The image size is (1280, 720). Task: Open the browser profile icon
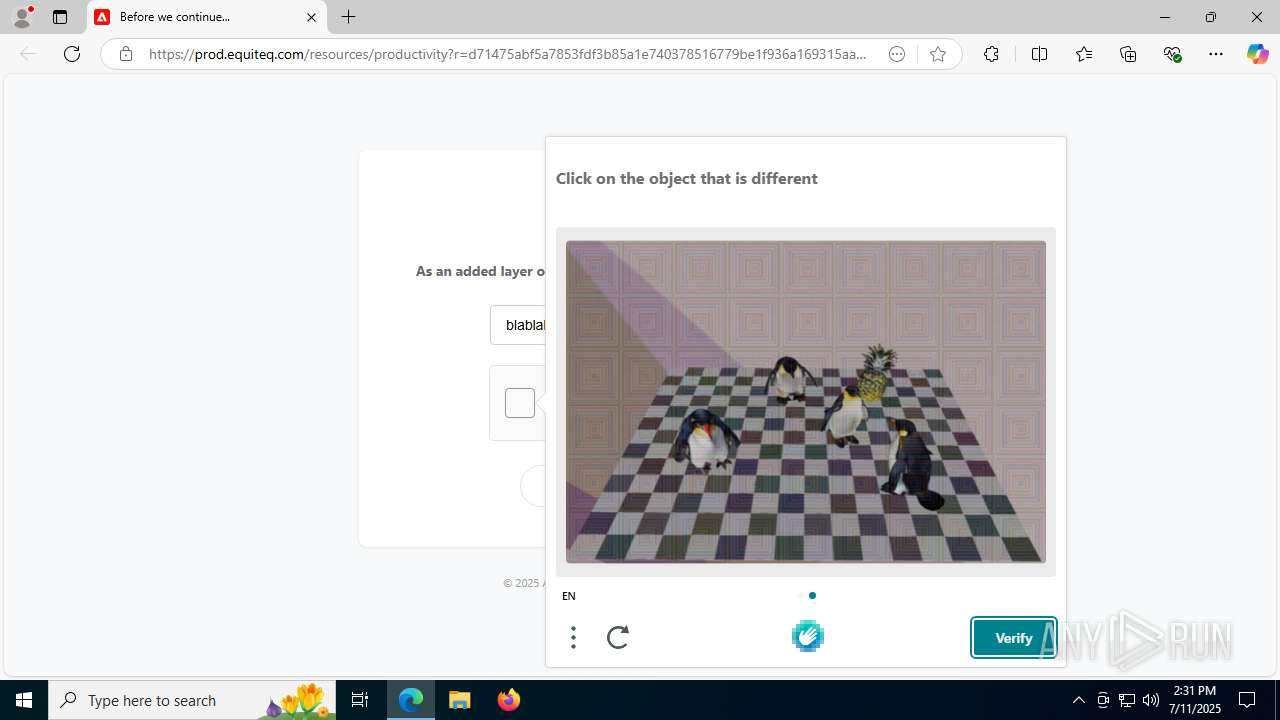[x=22, y=17]
